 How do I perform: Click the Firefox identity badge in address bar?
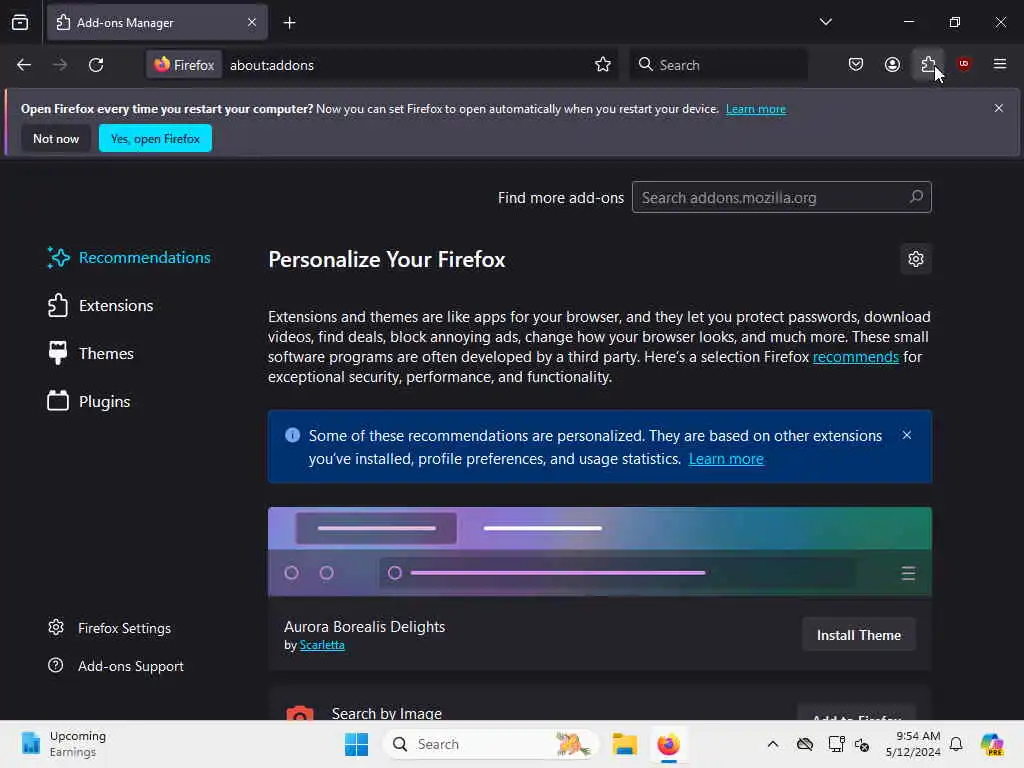tap(184, 65)
